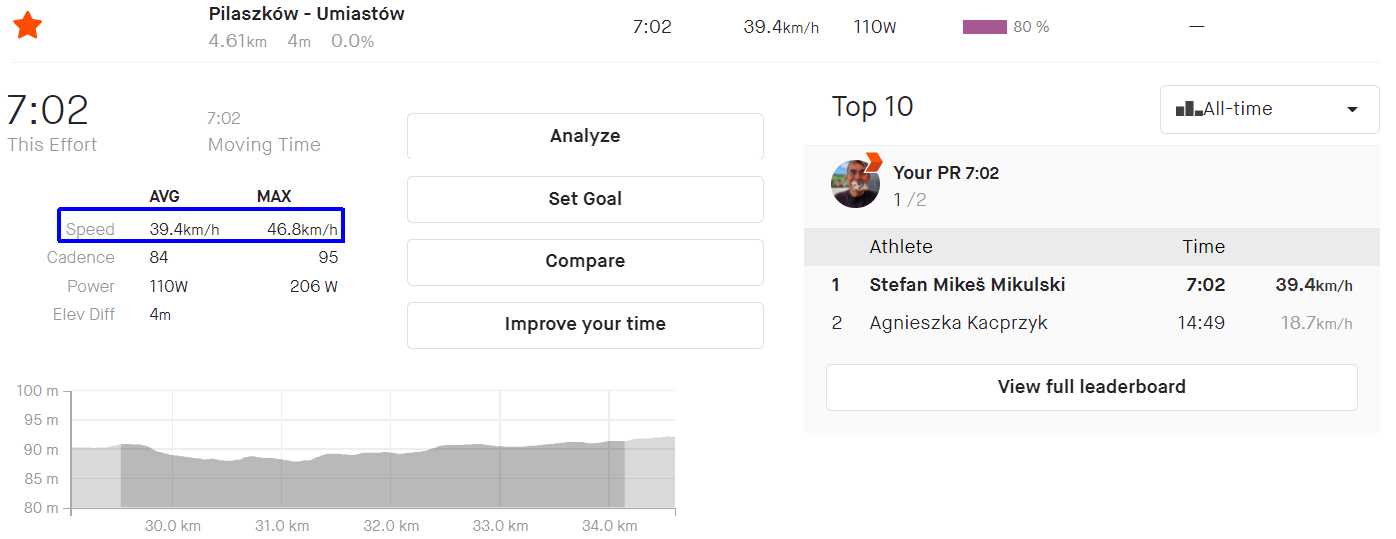Screen dimensions: 1396x539
Task: Open the All-time leaderboard filter dropdown
Action: tap(1269, 109)
